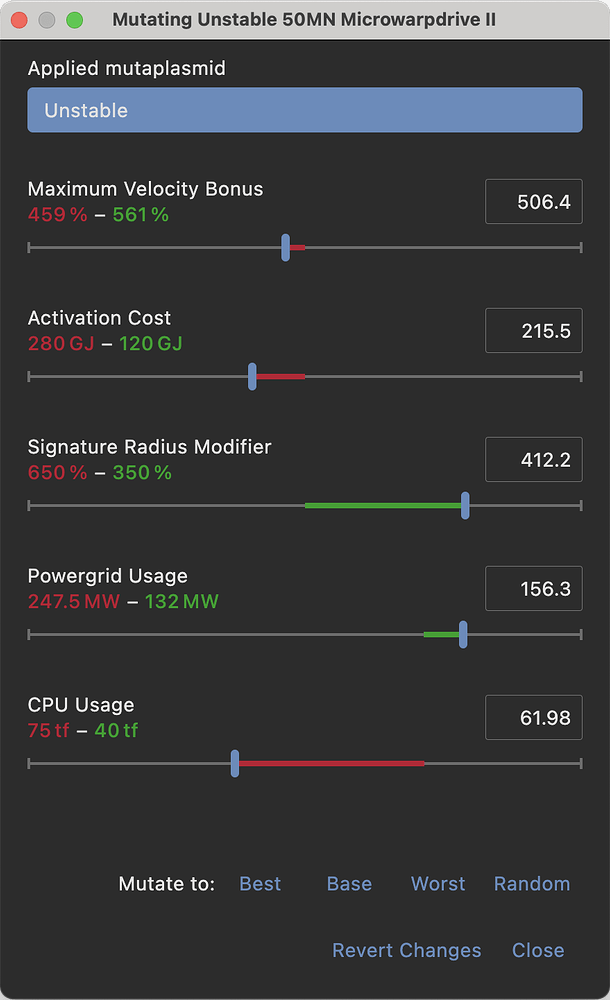Screen dimensions: 610x1000
Task: Click the Maximum Velocity Bonus value field
Action: click(x=533, y=202)
